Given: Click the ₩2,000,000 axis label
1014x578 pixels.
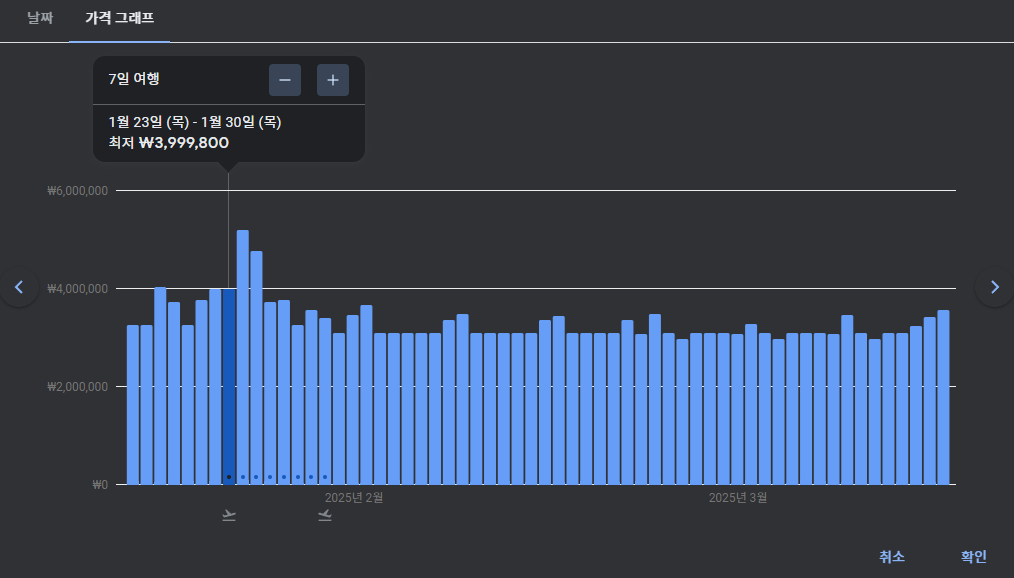Looking at the screenshot, I should 78,387.
